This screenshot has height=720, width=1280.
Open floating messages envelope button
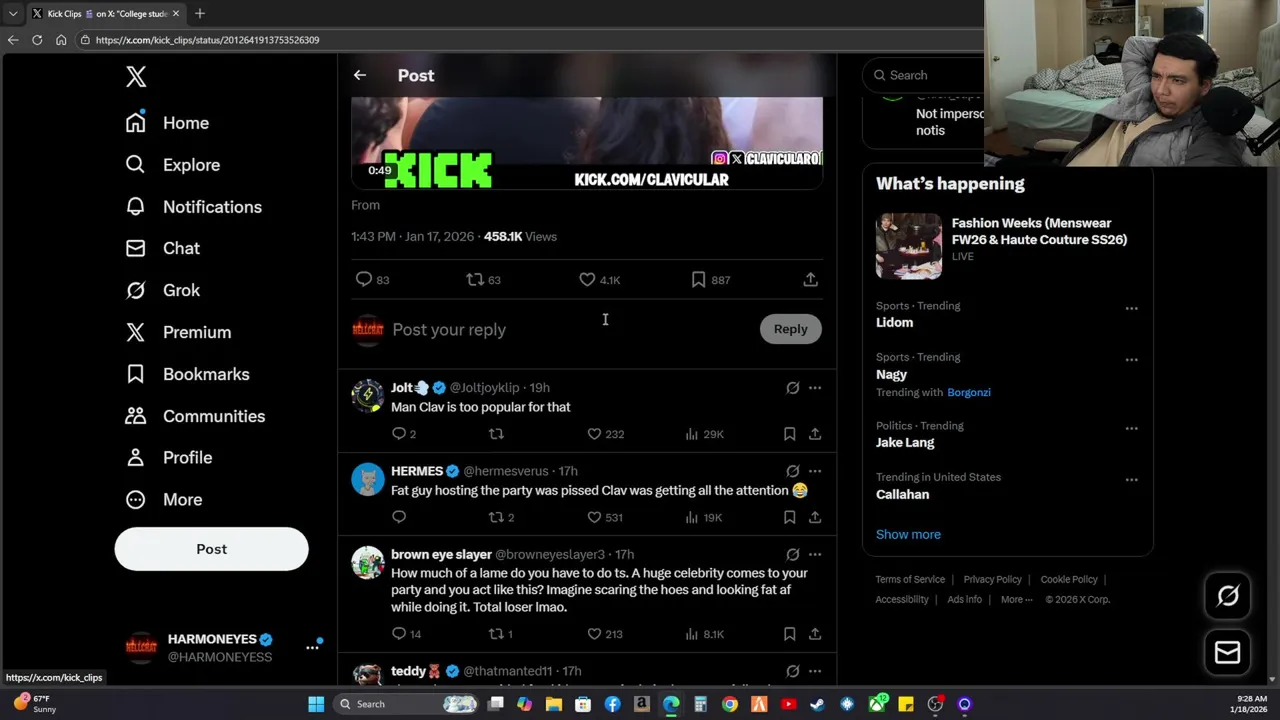click(1227, 652)
